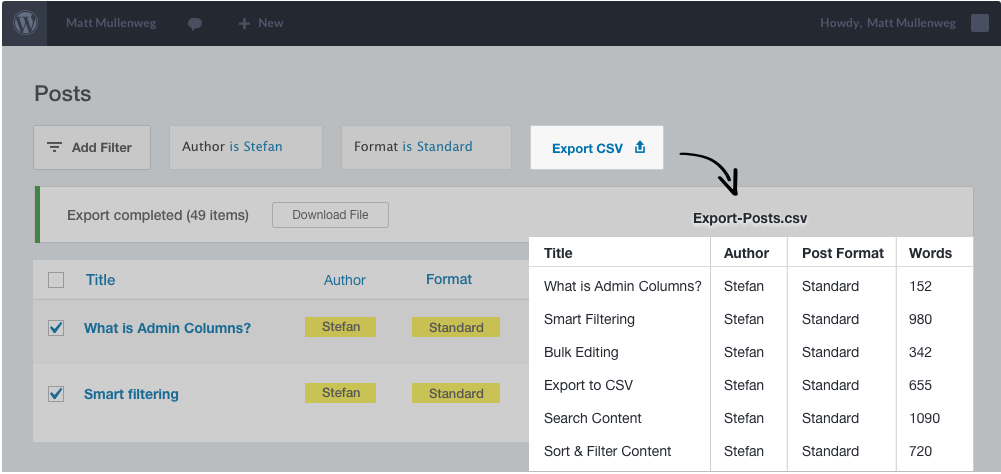Click the filter lines icon in Add Filter
The width and height of the screenshot is (1001, 474).
pos(55,147)
